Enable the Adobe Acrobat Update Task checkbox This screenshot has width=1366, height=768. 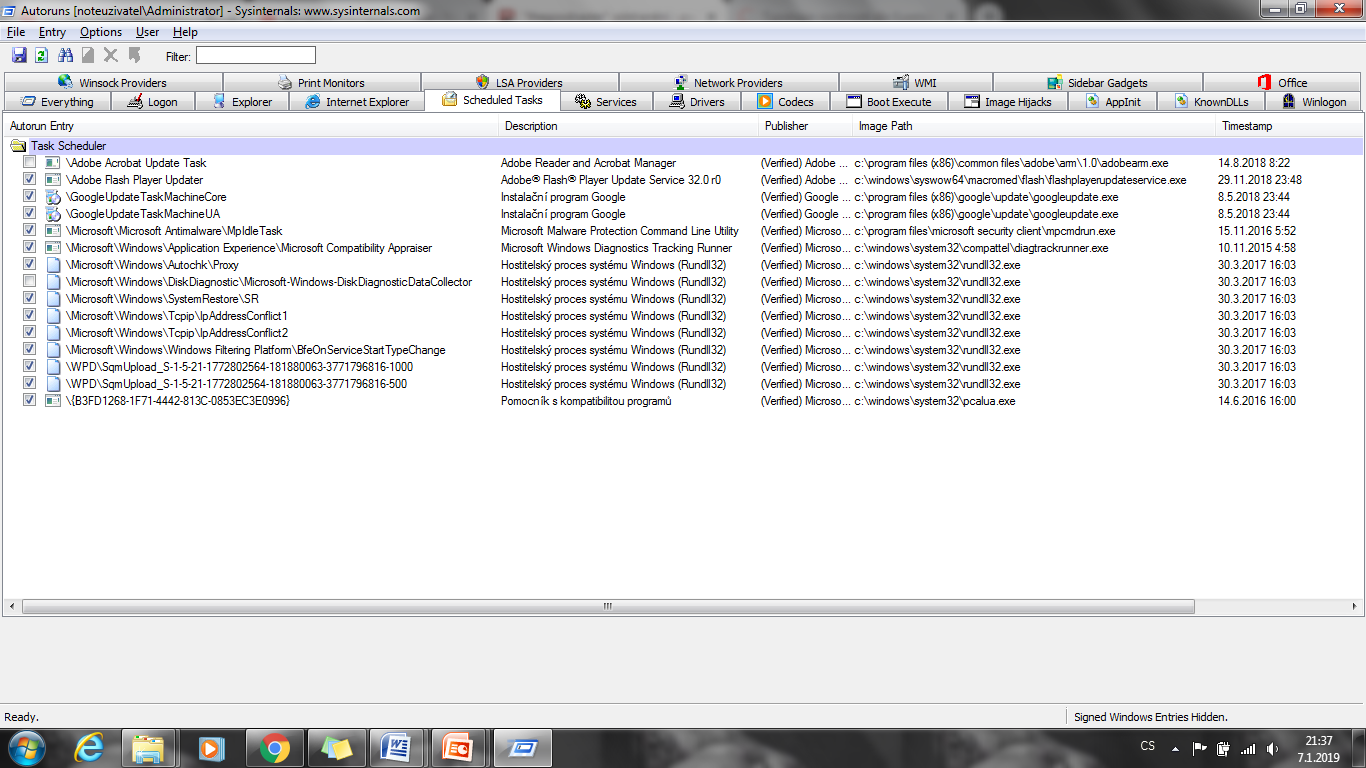point(30,163)
